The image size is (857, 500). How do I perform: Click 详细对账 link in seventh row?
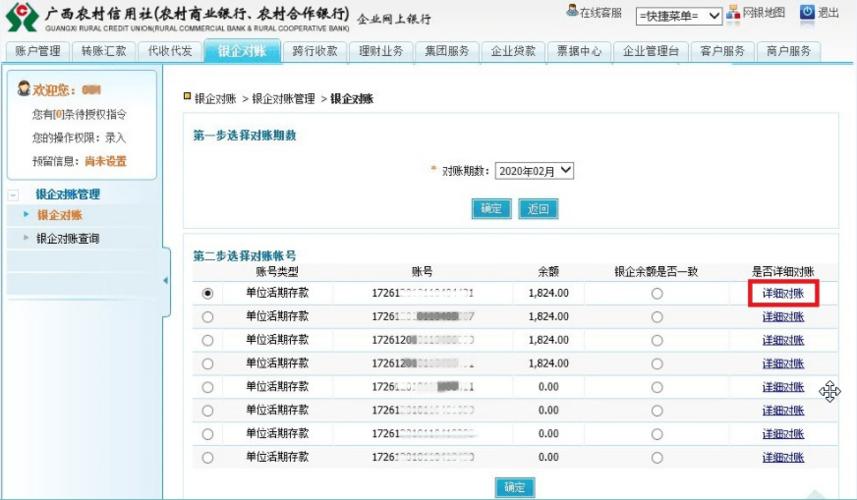783,434
